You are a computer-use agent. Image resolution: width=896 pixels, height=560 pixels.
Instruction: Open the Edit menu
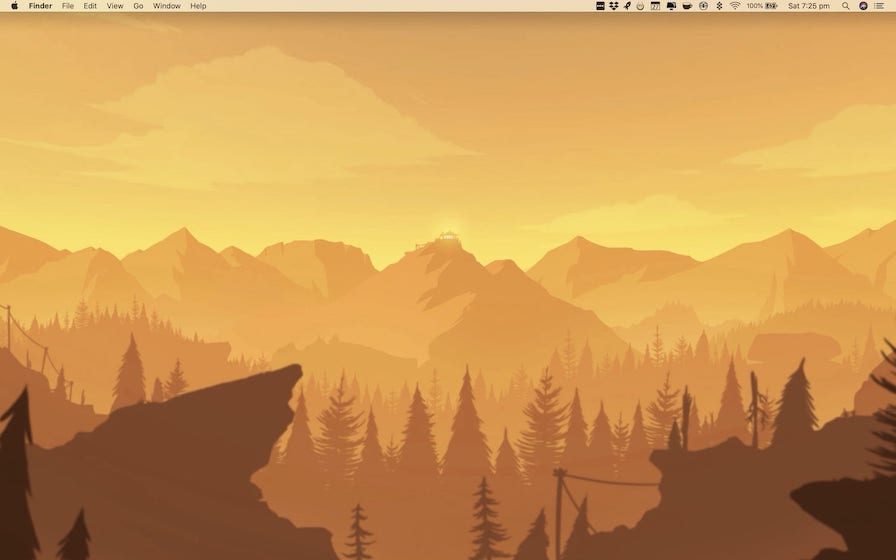(90, 6)
